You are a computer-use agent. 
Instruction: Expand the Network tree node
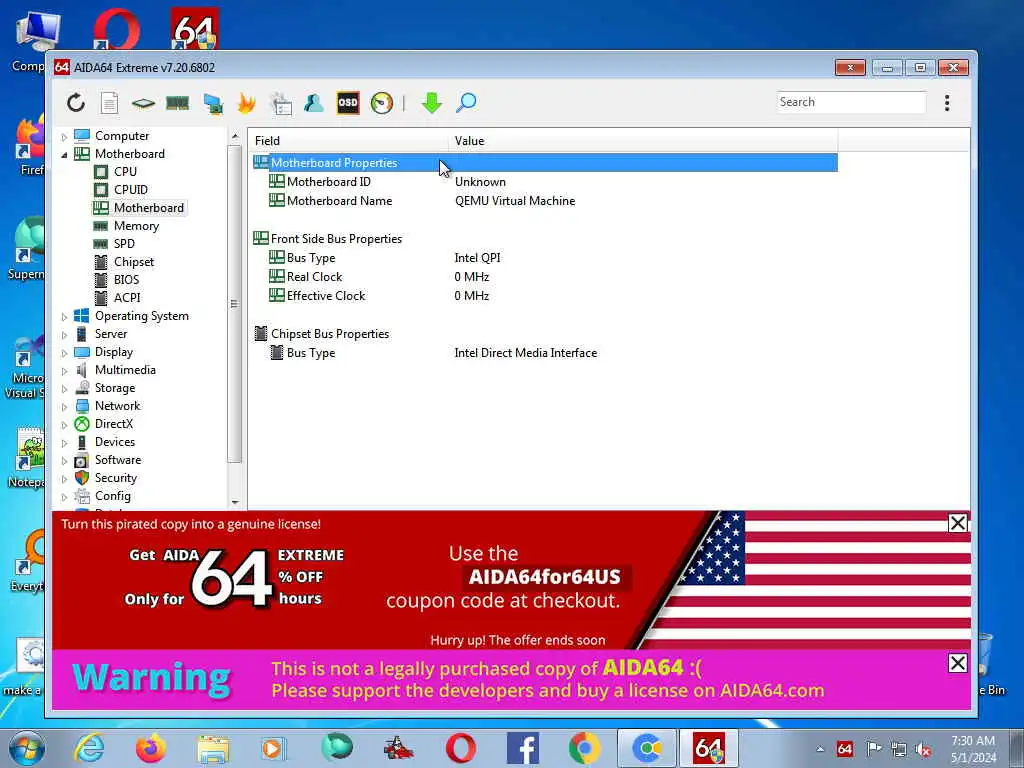(x=64, y=406)
